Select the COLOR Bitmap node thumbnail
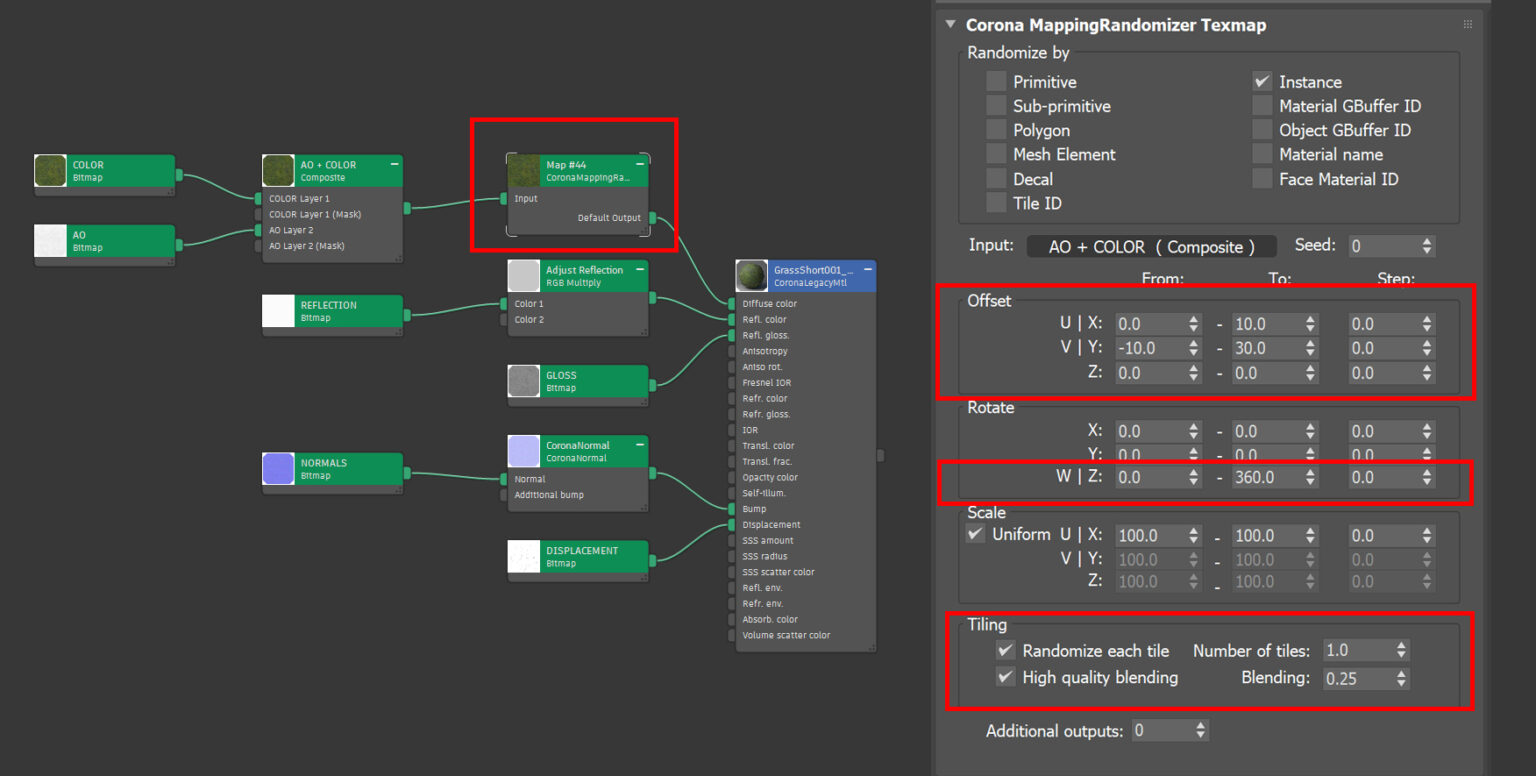The image size is (1536, 776). pyautogui.click(x=50, y=171)
